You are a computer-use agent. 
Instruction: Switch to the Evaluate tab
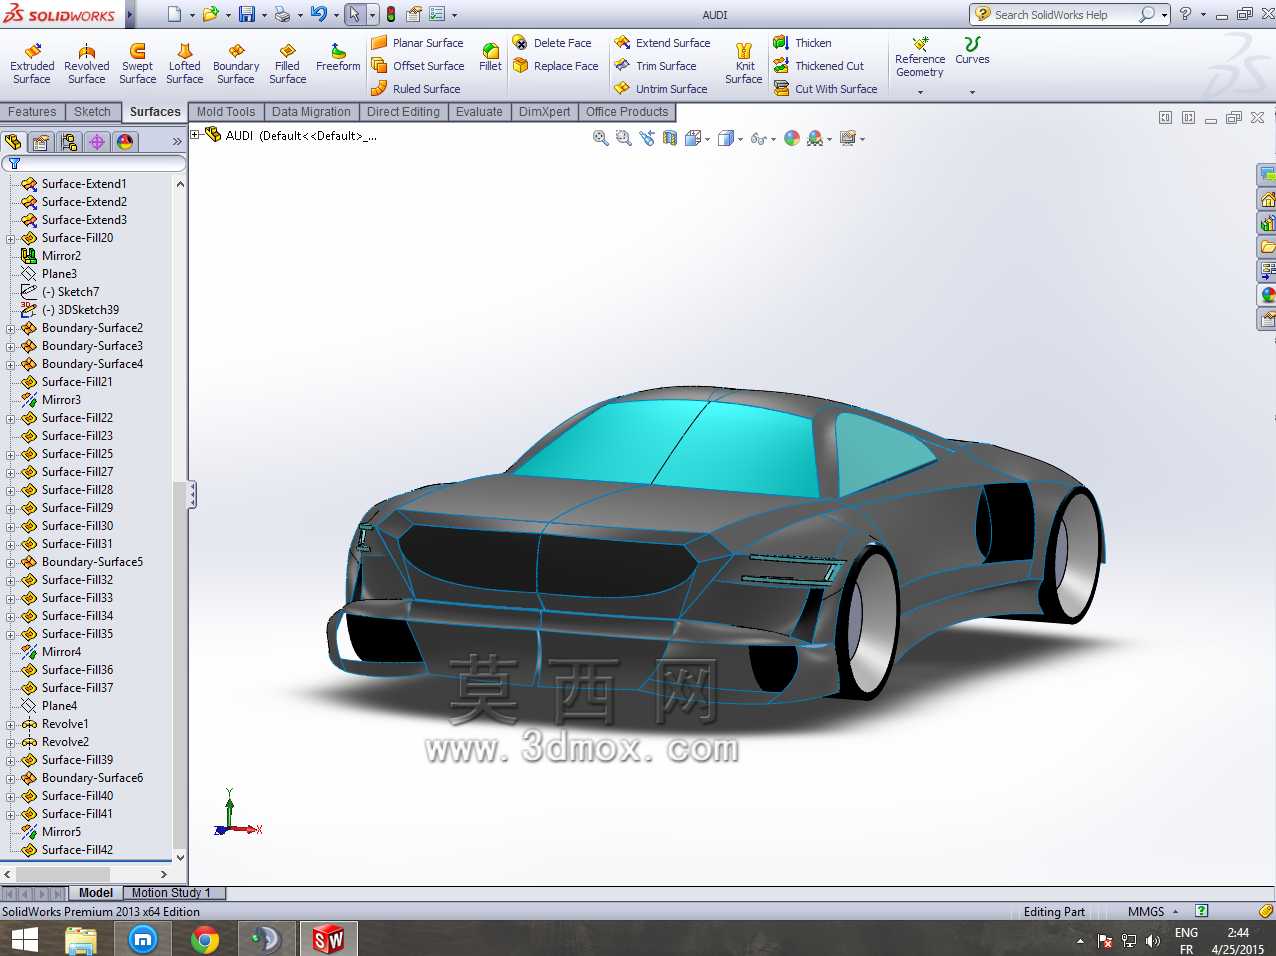coord(479,112)
